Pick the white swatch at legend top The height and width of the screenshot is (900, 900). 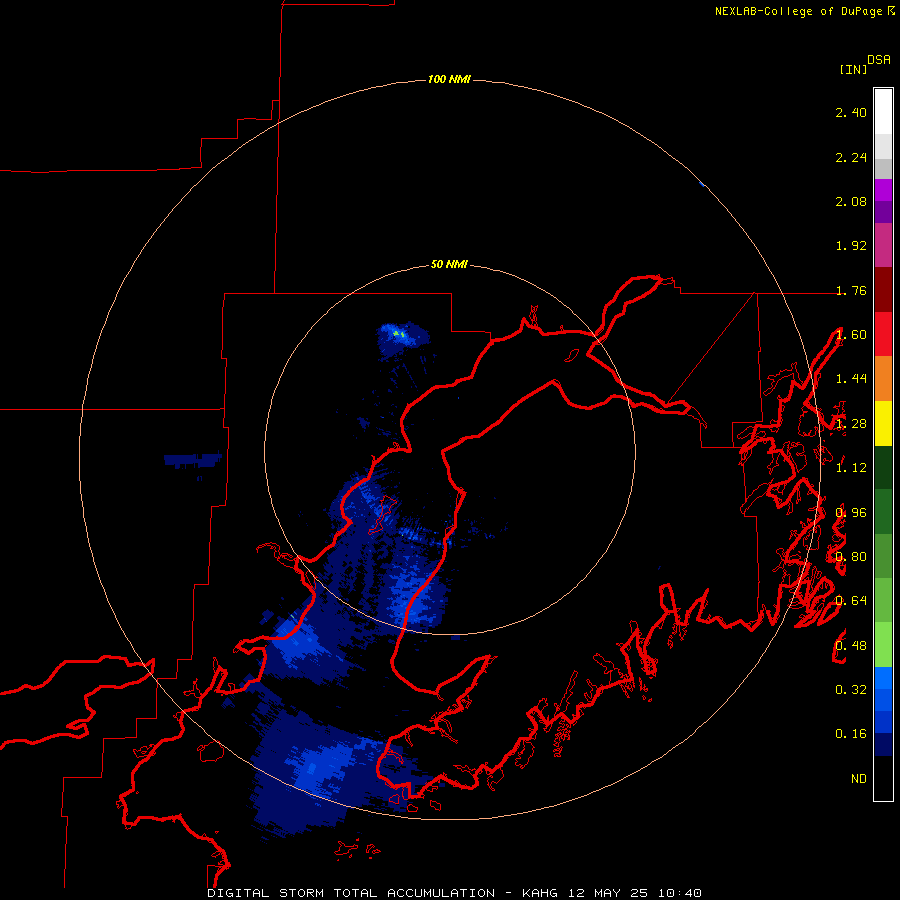tap(883, 112)
